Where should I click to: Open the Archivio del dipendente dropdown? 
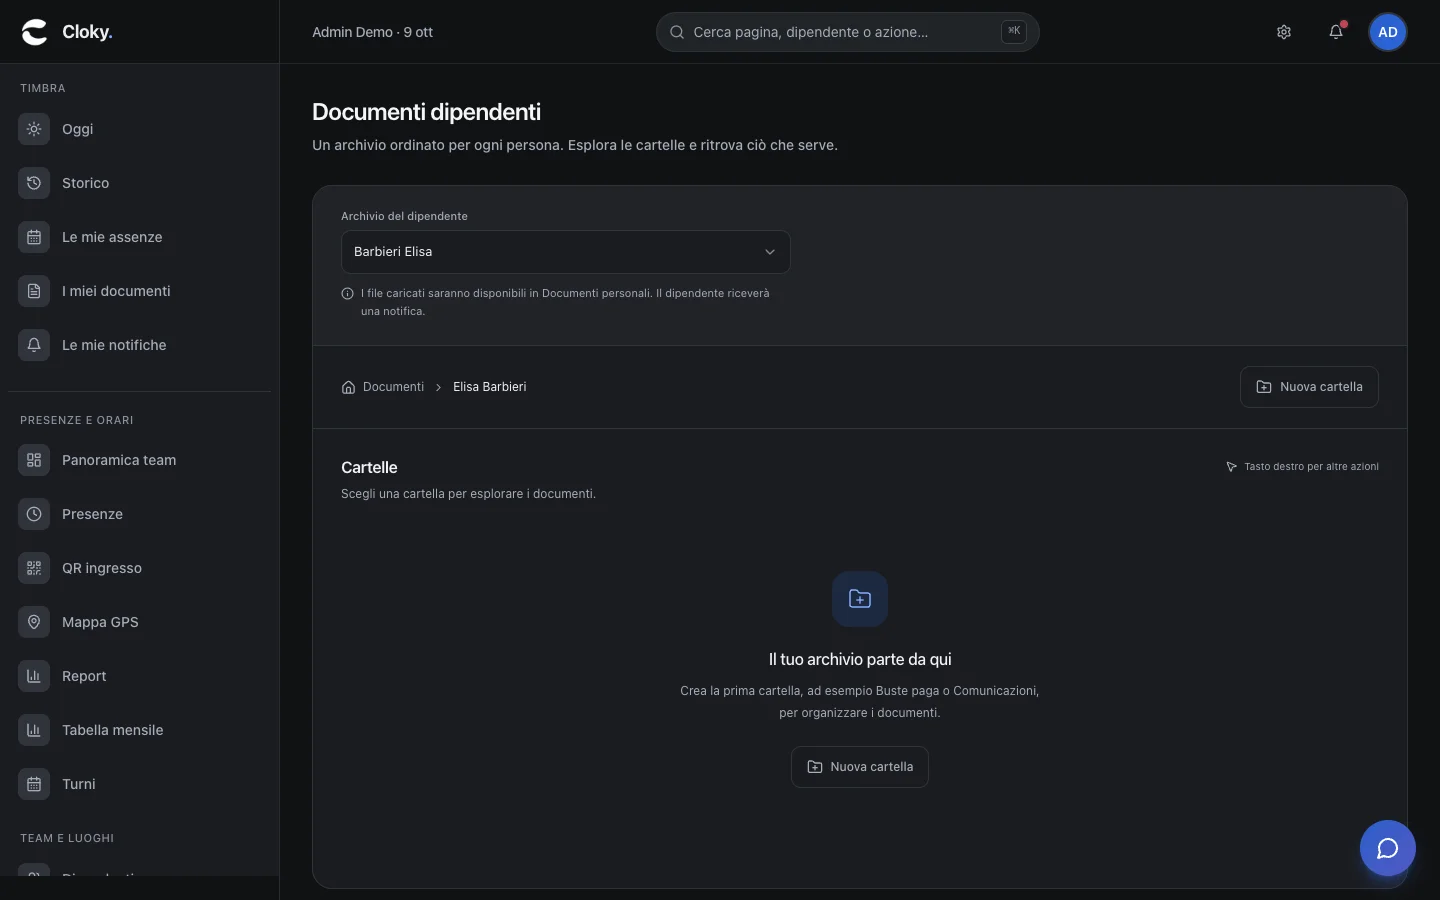(x=566, y=252)
